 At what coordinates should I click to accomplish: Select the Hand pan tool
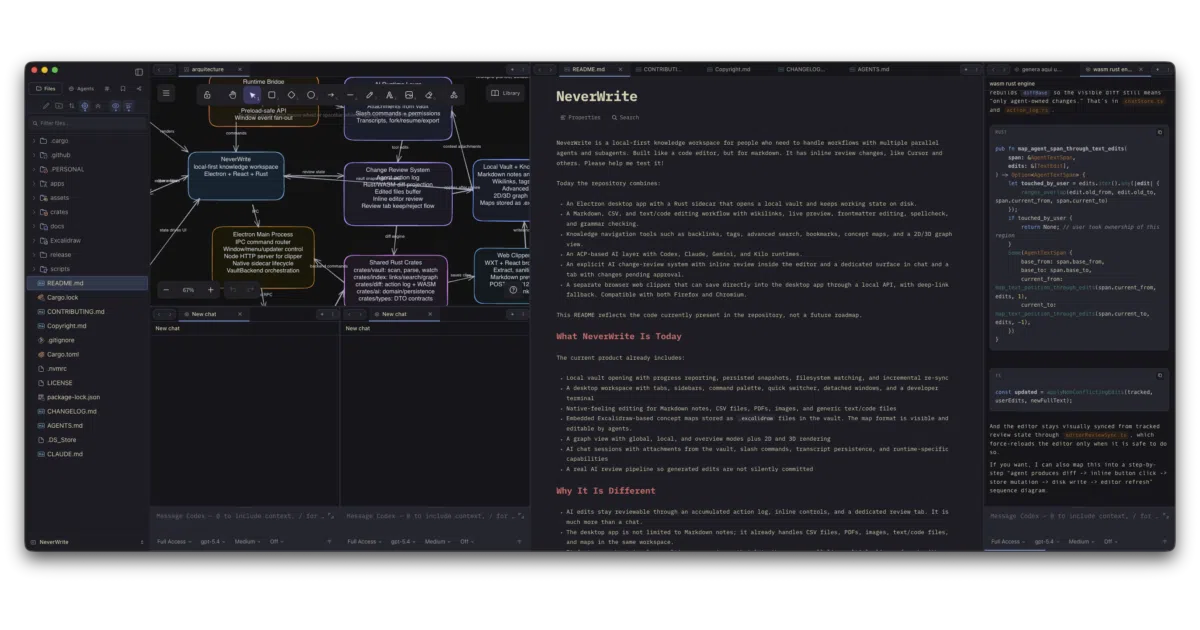pos(231,95)
